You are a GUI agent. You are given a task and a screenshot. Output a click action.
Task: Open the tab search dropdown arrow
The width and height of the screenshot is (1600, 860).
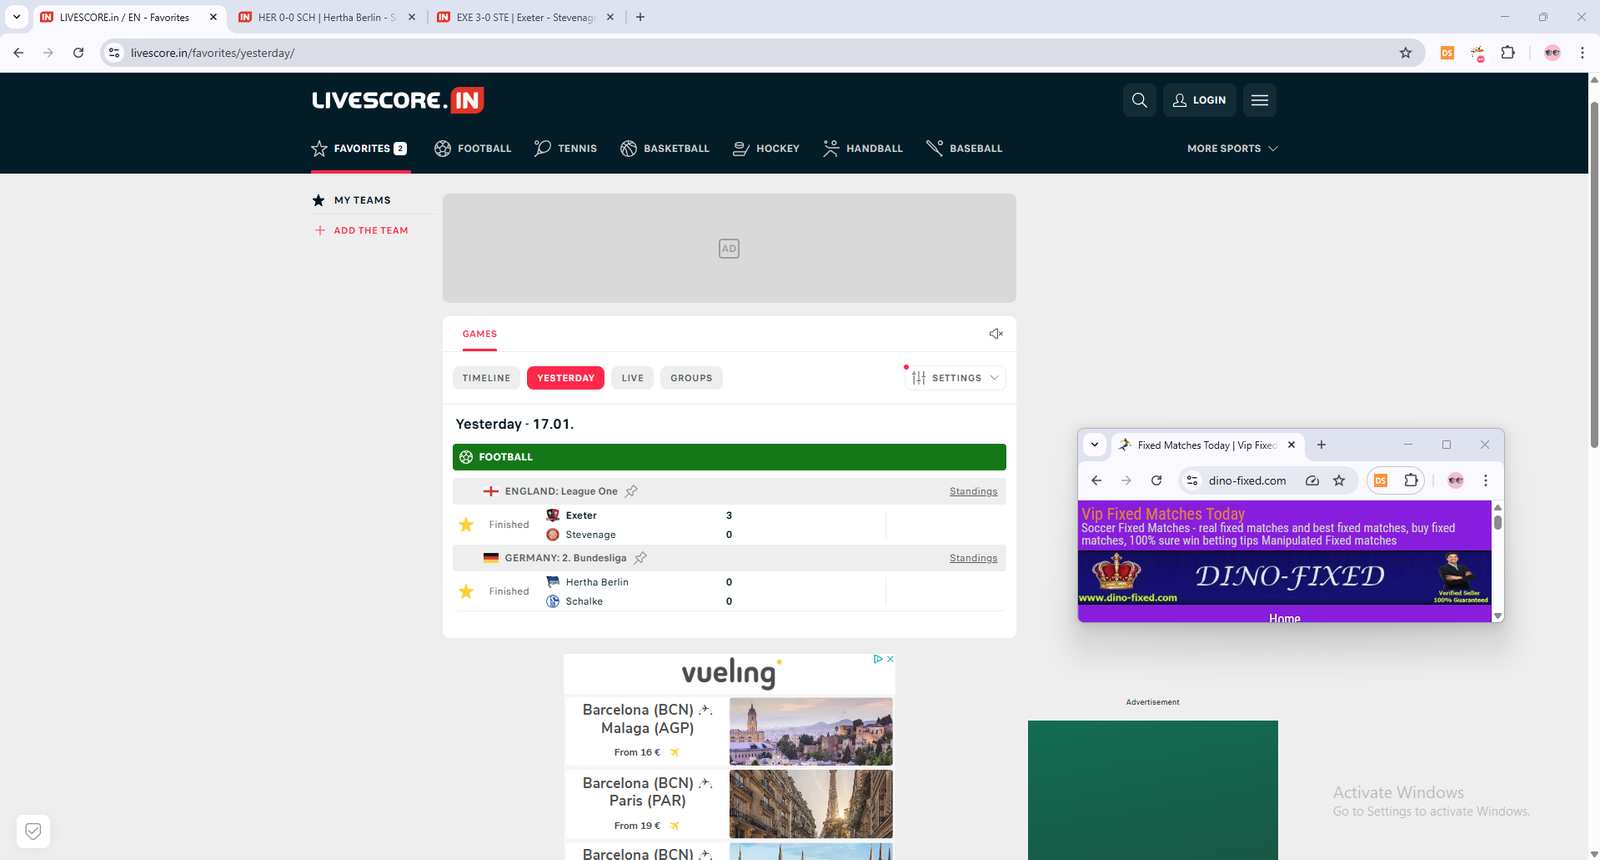click(16, 17)
